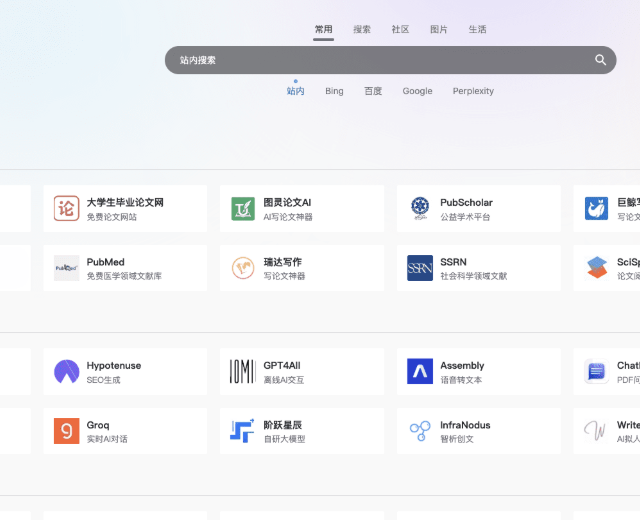Viewport: 640px width, 520px height.
Task: Click the PubMed logo icon
Action: 67,268
